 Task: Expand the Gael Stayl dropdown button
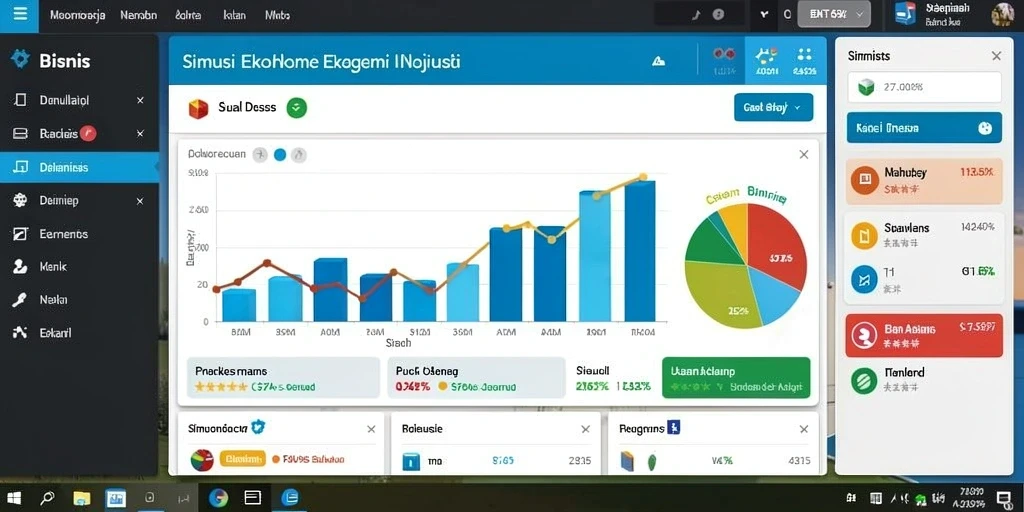(x=773, y=107)
